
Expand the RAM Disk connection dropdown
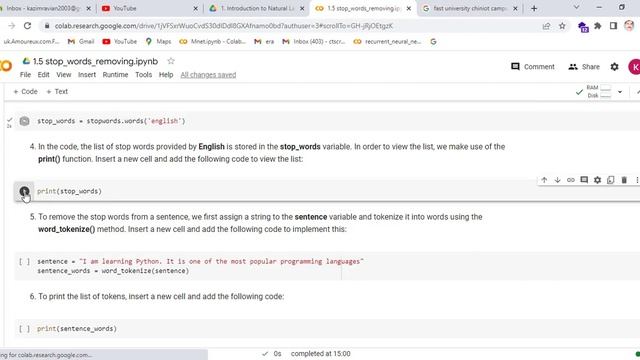click(x=620, y=92)
